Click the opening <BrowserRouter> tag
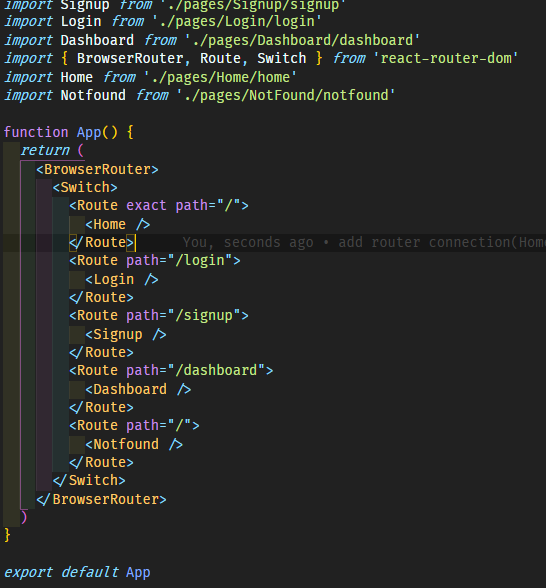Image resolution: width=546 pixels, height=588 pixels. click(97, 169)
